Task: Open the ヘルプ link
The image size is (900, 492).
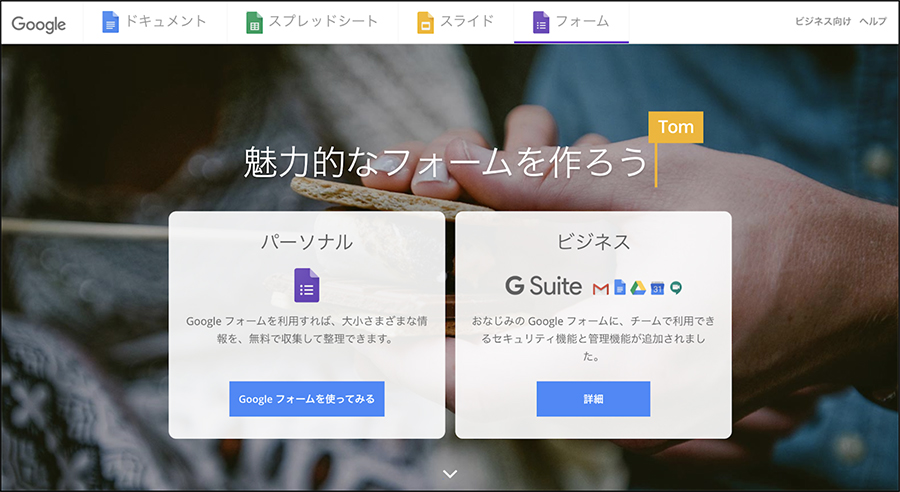Action: (873, 22)
